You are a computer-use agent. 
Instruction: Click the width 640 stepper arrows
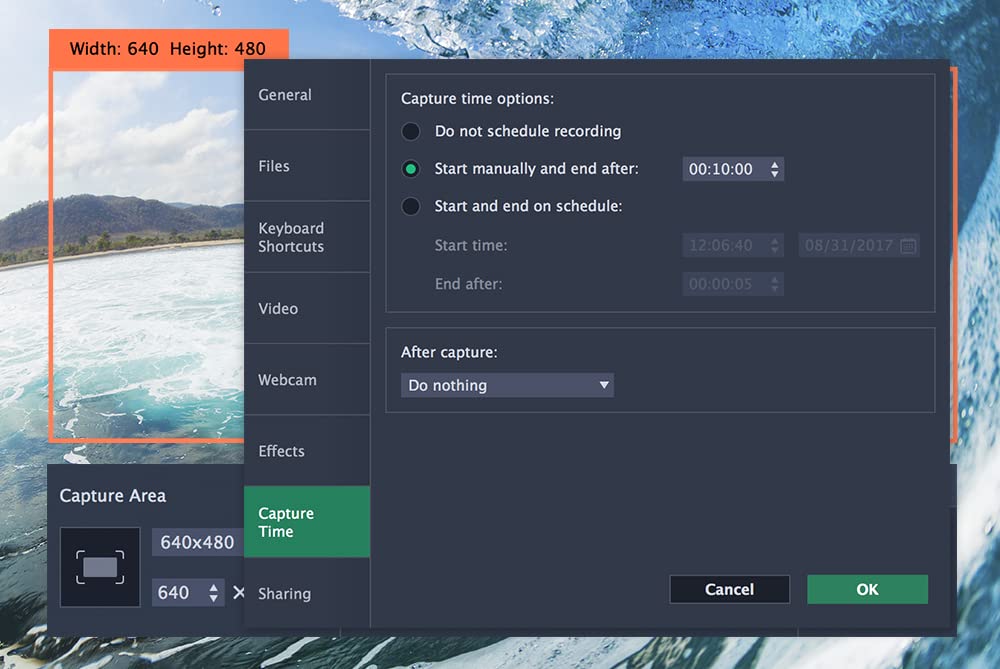214,593
